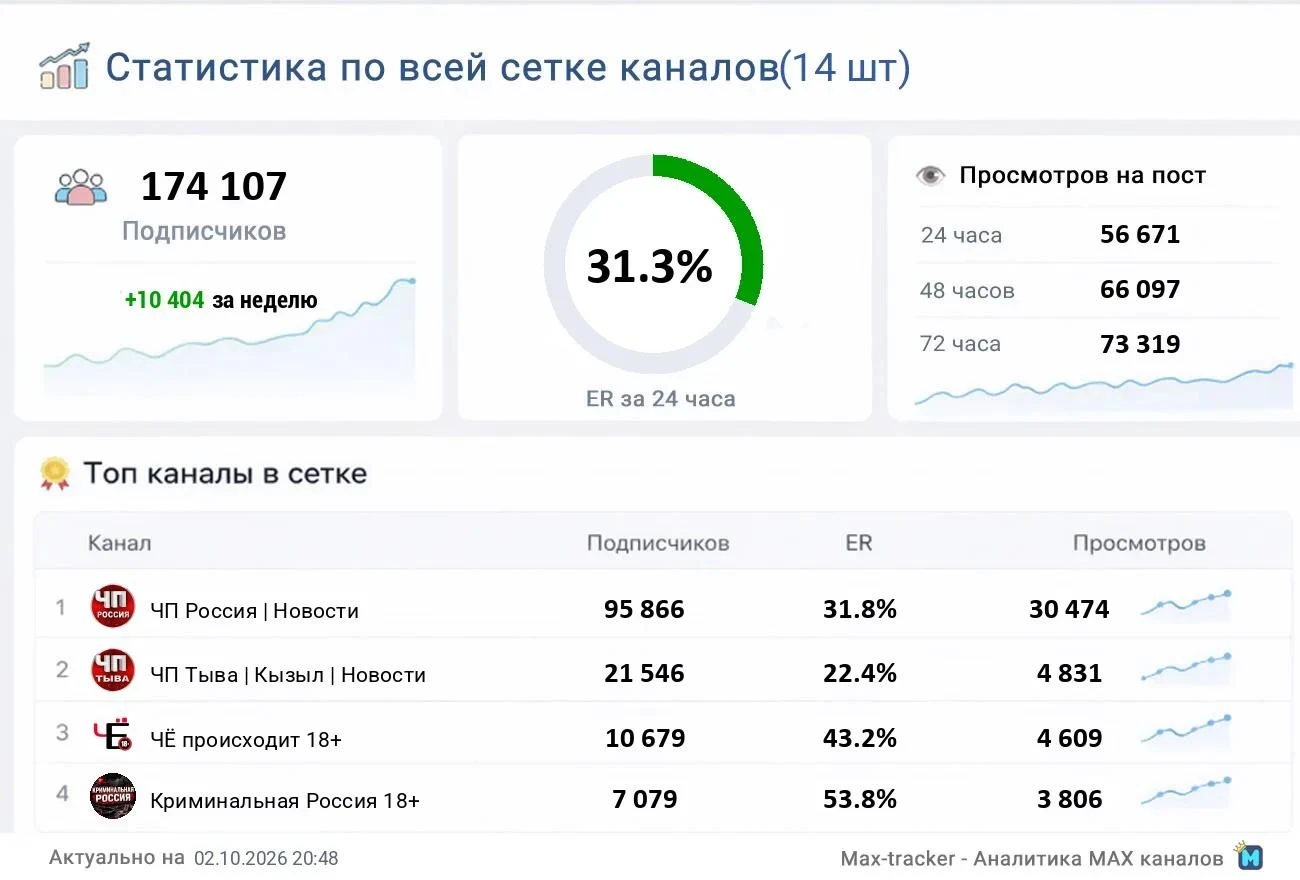The width and height of the screenshot is (1300, 880).
Task: Click the Max-tracker - Аналитика MAX каналов text
Action: (1032, 859)
